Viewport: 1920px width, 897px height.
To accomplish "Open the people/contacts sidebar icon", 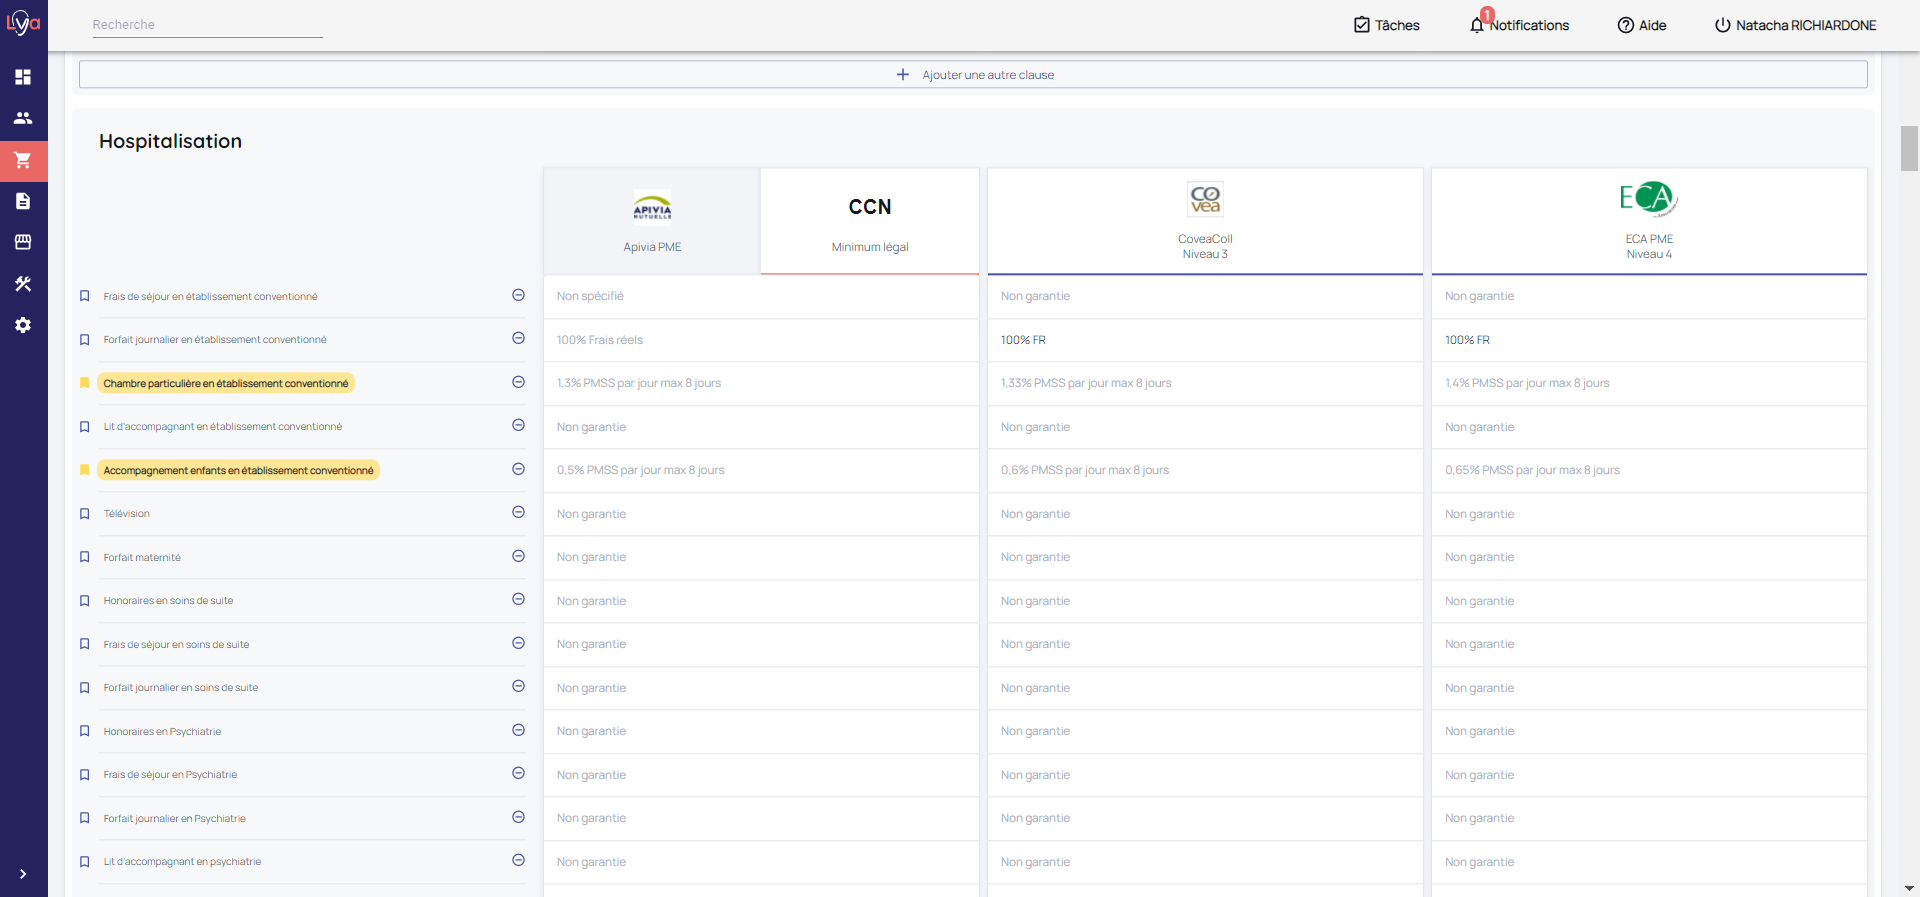I will click(x=23, y=118).
